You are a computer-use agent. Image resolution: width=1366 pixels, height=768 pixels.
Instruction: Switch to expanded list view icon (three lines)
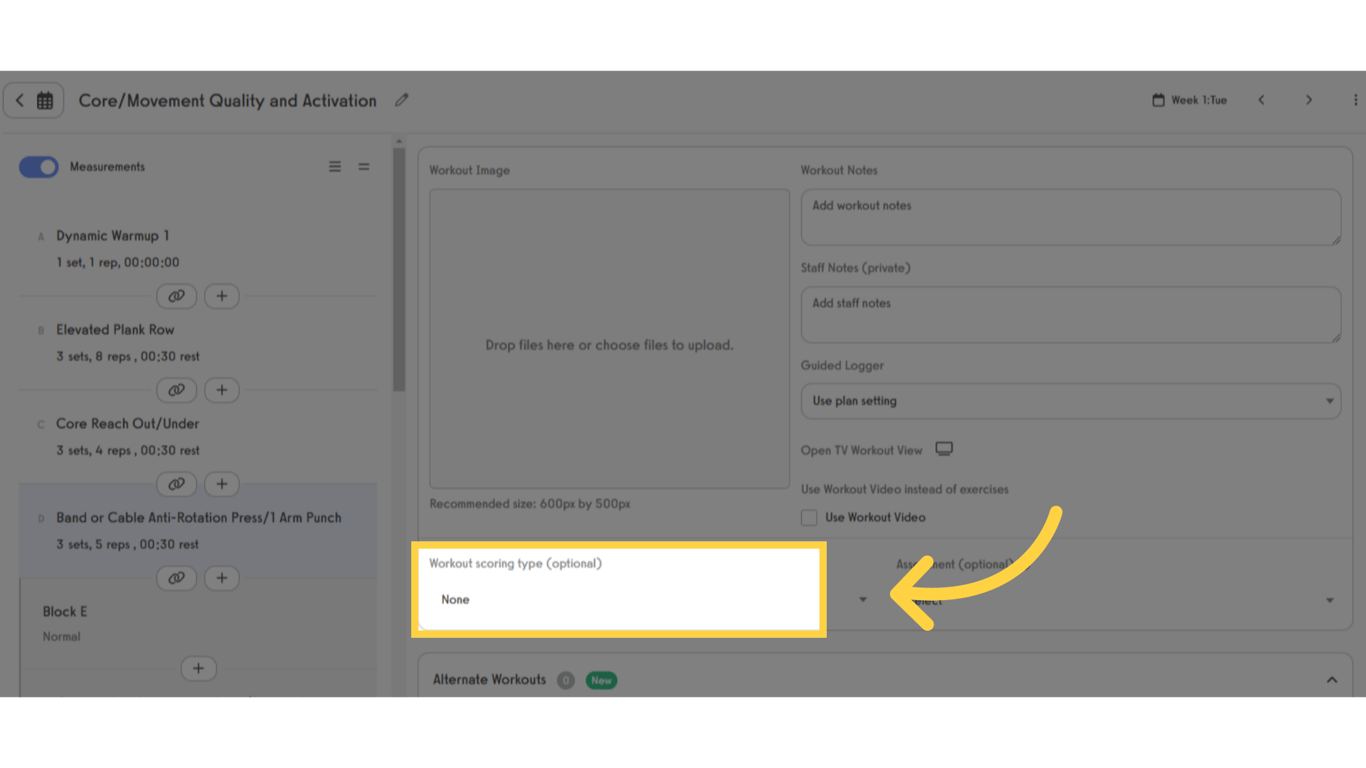335,167
